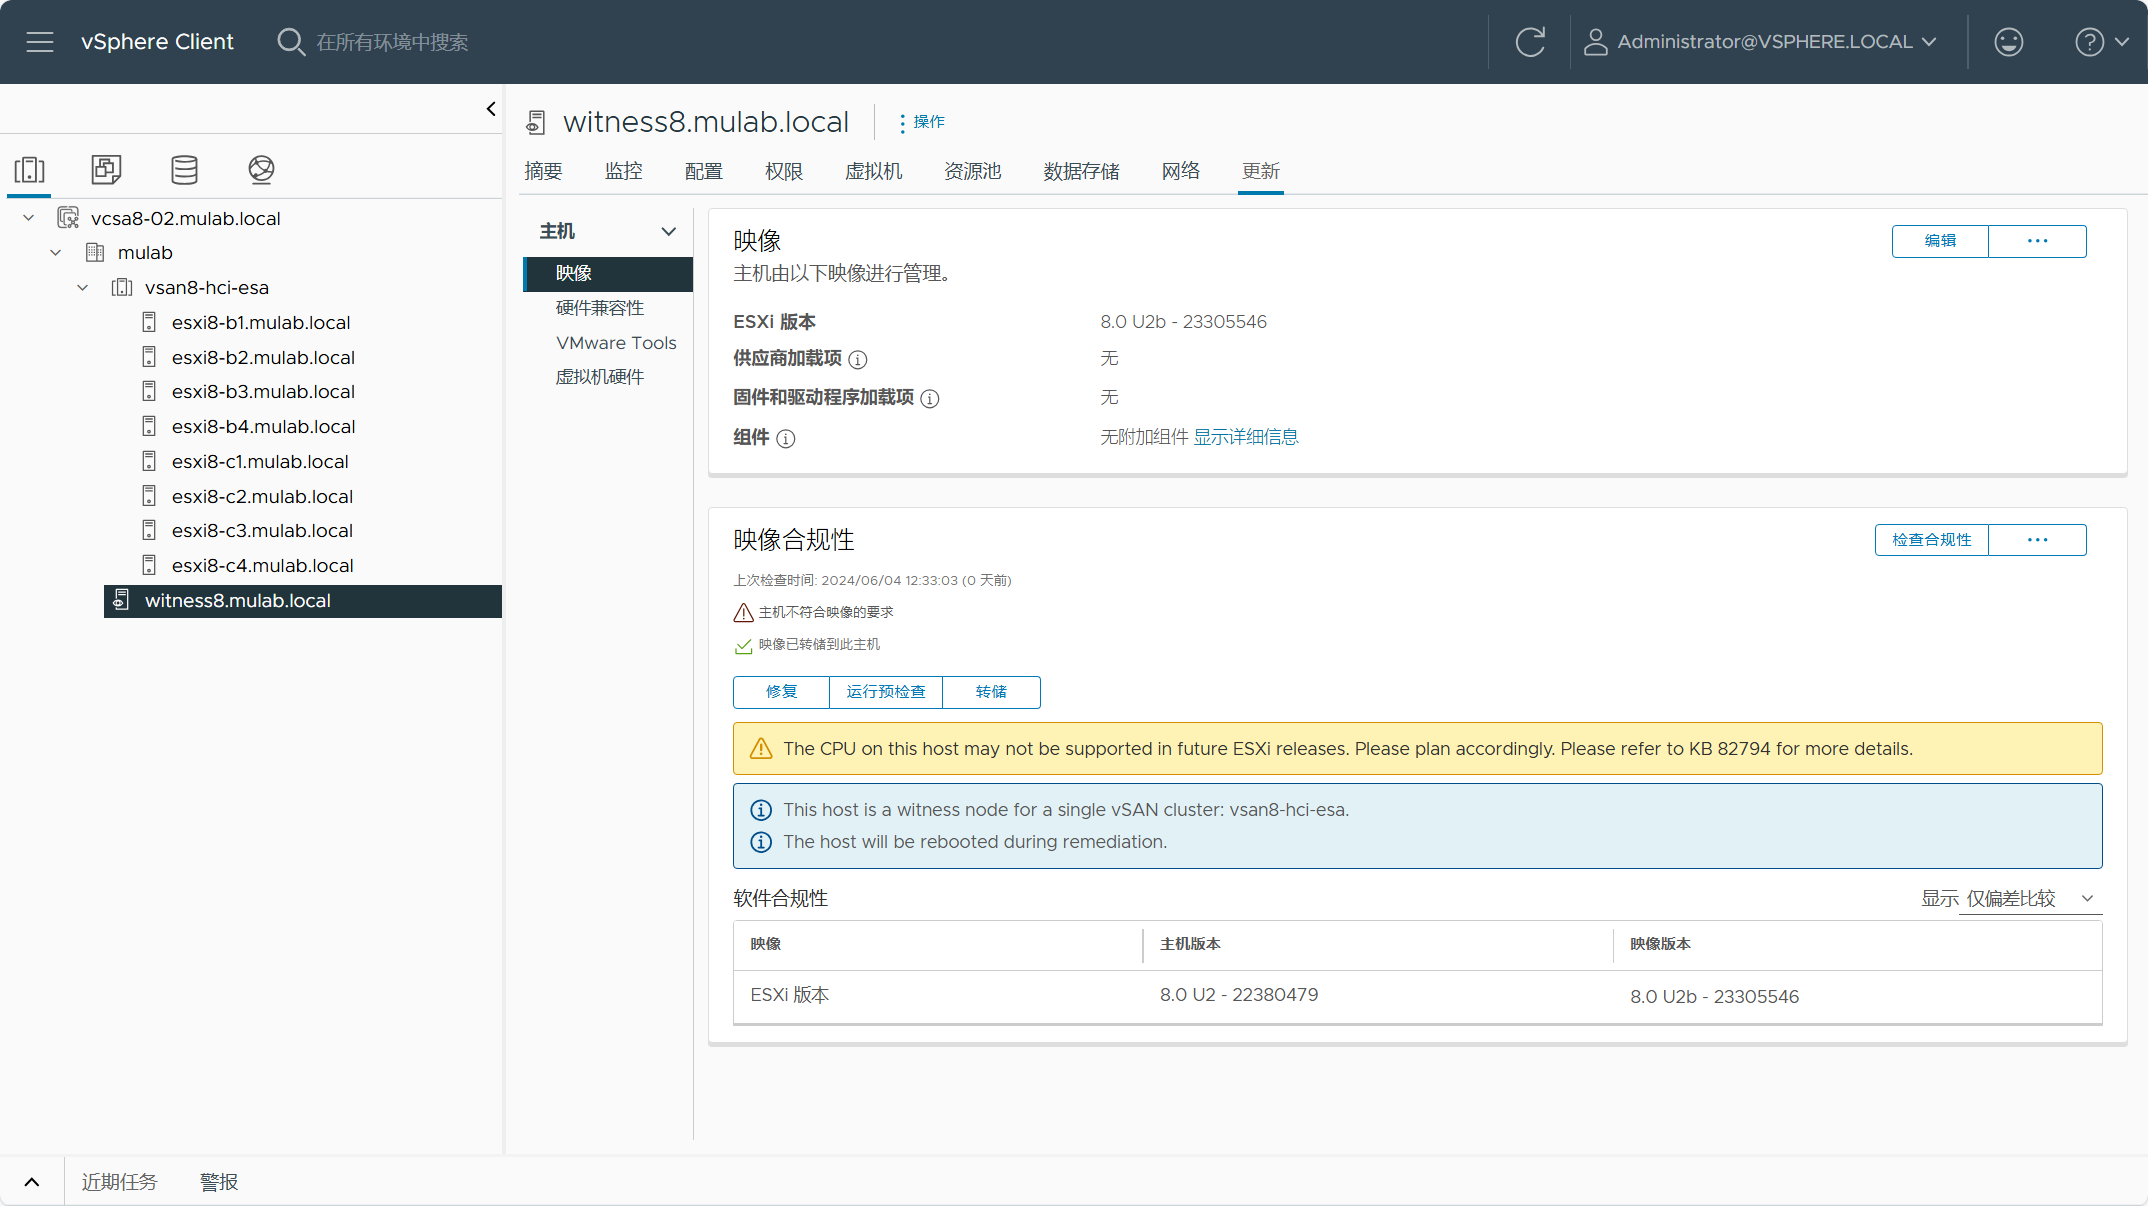Click the global search magnifier icon
Image resolution: width=2148 pixels, height=1206 pixels.
click(x=290, y=42)
